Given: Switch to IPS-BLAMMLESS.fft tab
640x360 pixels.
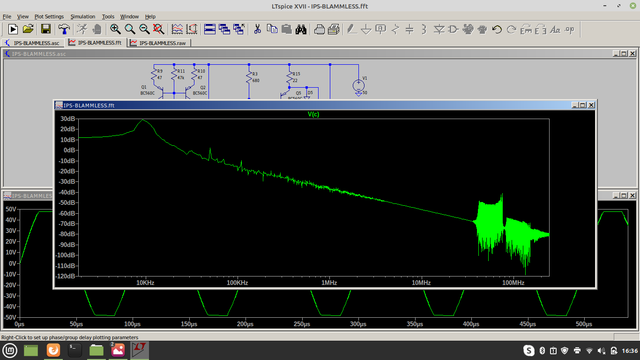Looking at the screenshot, I should (96, 42).
